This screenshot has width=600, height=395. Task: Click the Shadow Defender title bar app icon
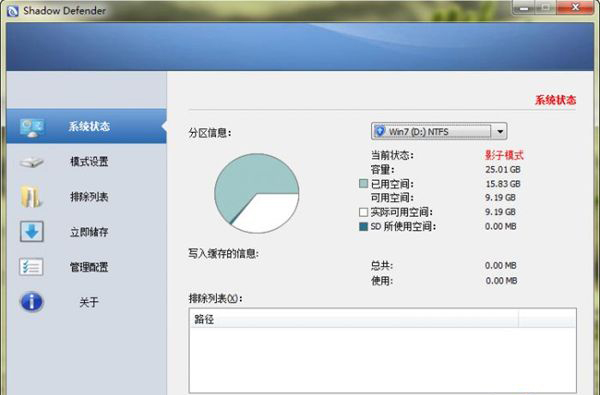[13, 11]
